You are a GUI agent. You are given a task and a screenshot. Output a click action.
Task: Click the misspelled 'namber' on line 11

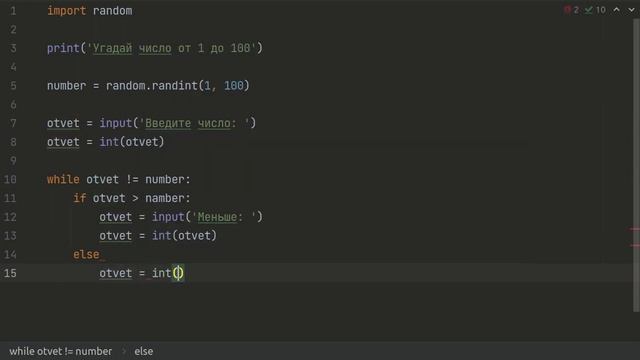164,198
